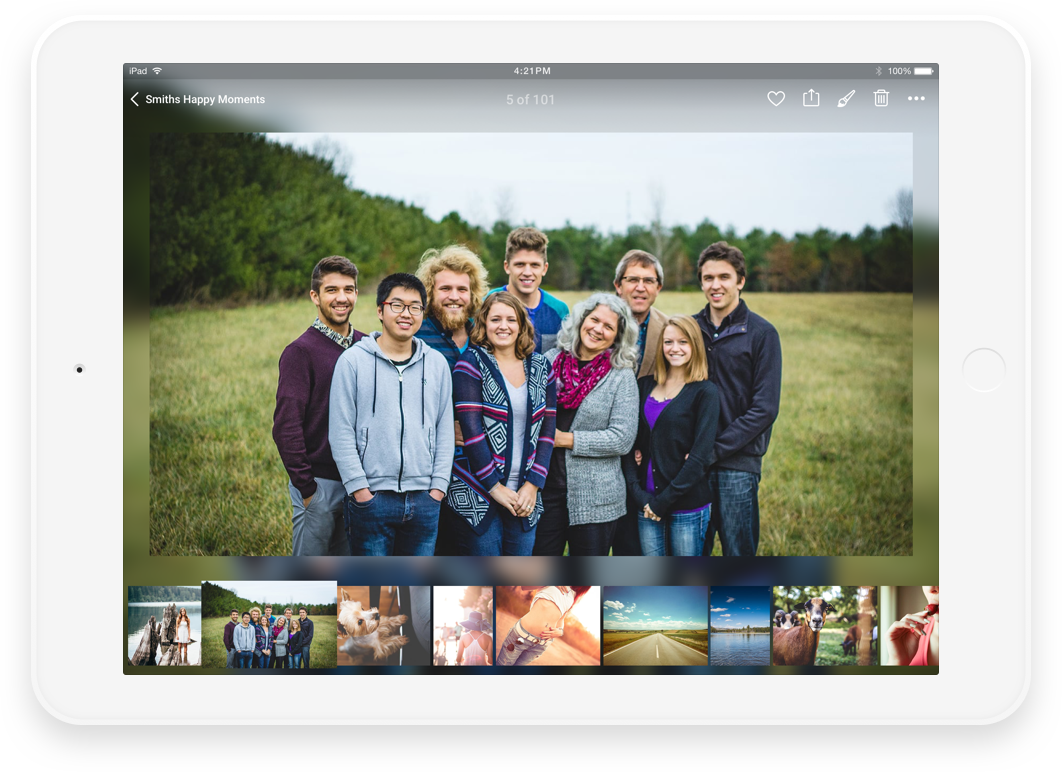Open the share sheet icon
The width and height of the screenshot is (1062, 772).
tap(811, 98)
